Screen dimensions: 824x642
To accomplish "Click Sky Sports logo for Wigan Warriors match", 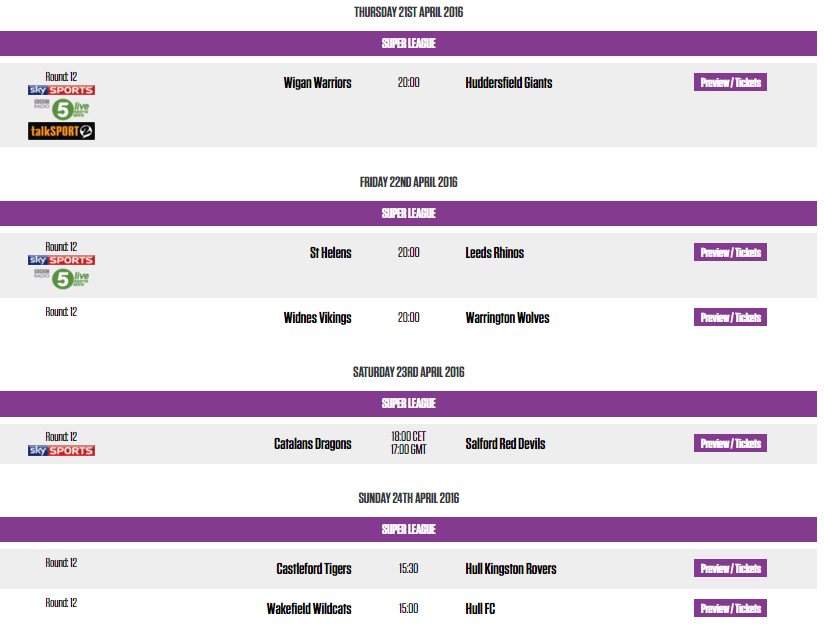I will tap(61, 90).
